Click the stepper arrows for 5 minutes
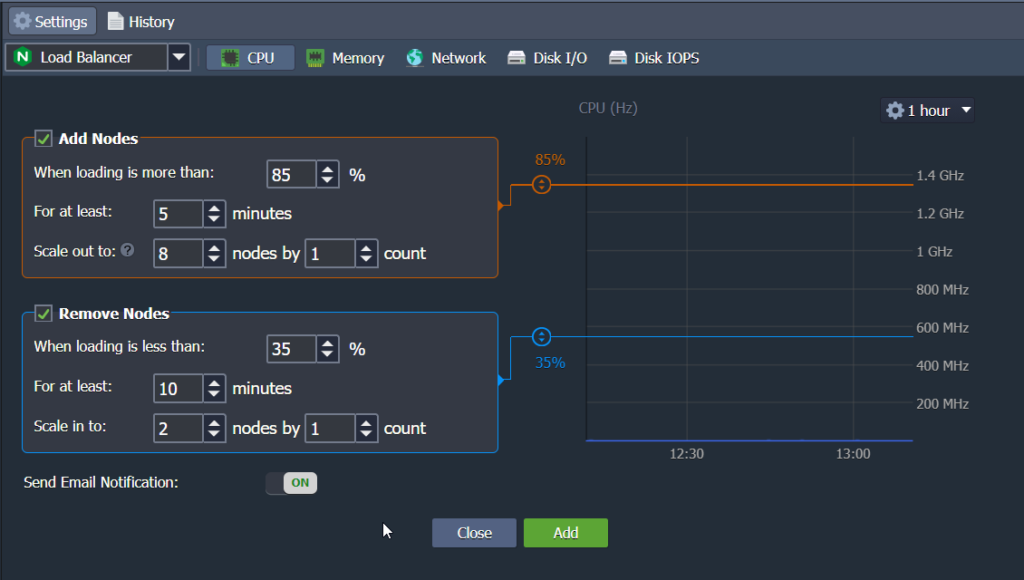The image size is (1024, 580). coord(214,214)
